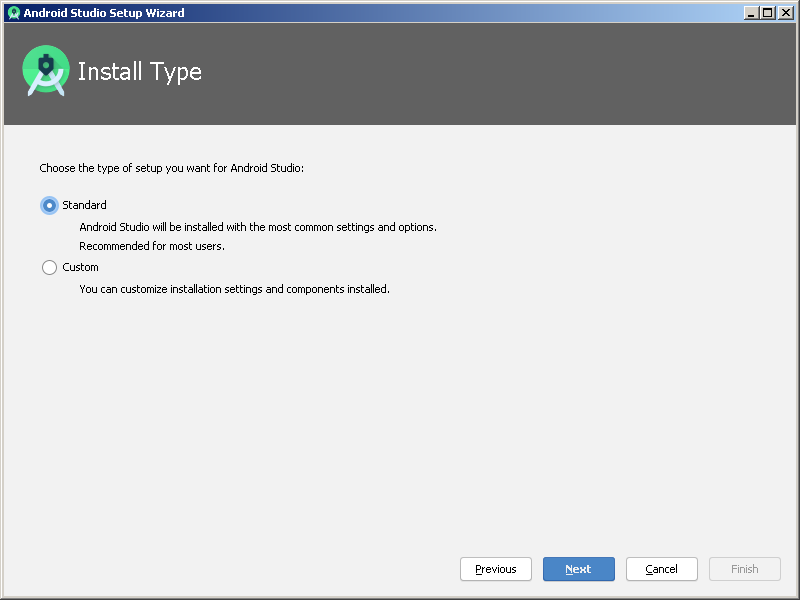Image resolution: width=800 pixels, height=600 pixels.
Task: Click the Android Studio logo in the header
Action: point(46,70)
